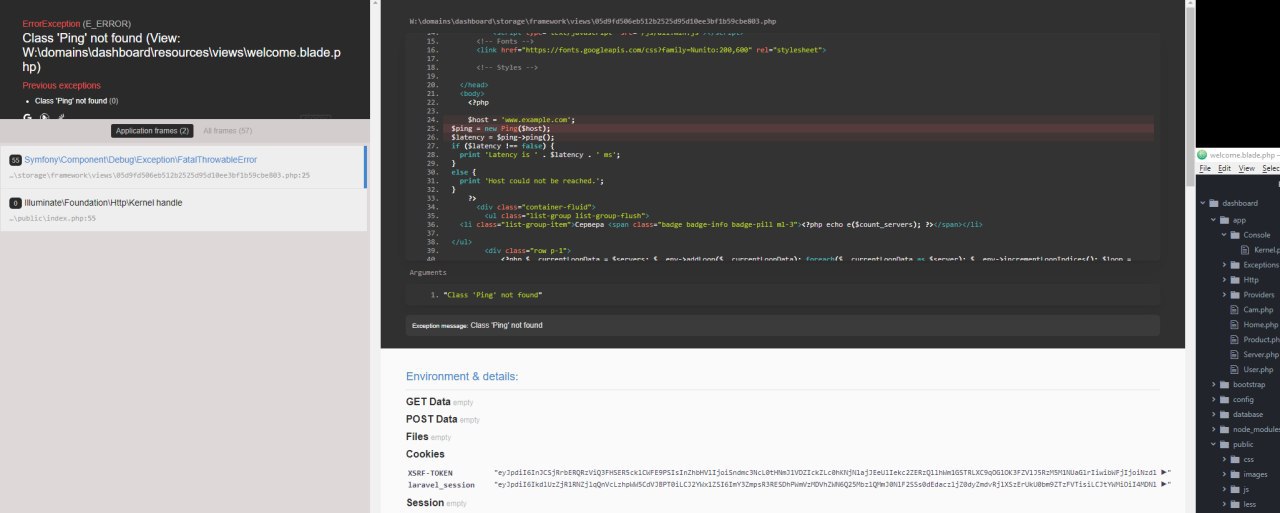Viewport: 1280px width, 513px height.
Task: Click the Server.php file icon in Sublime
Action: point(1235,355)
